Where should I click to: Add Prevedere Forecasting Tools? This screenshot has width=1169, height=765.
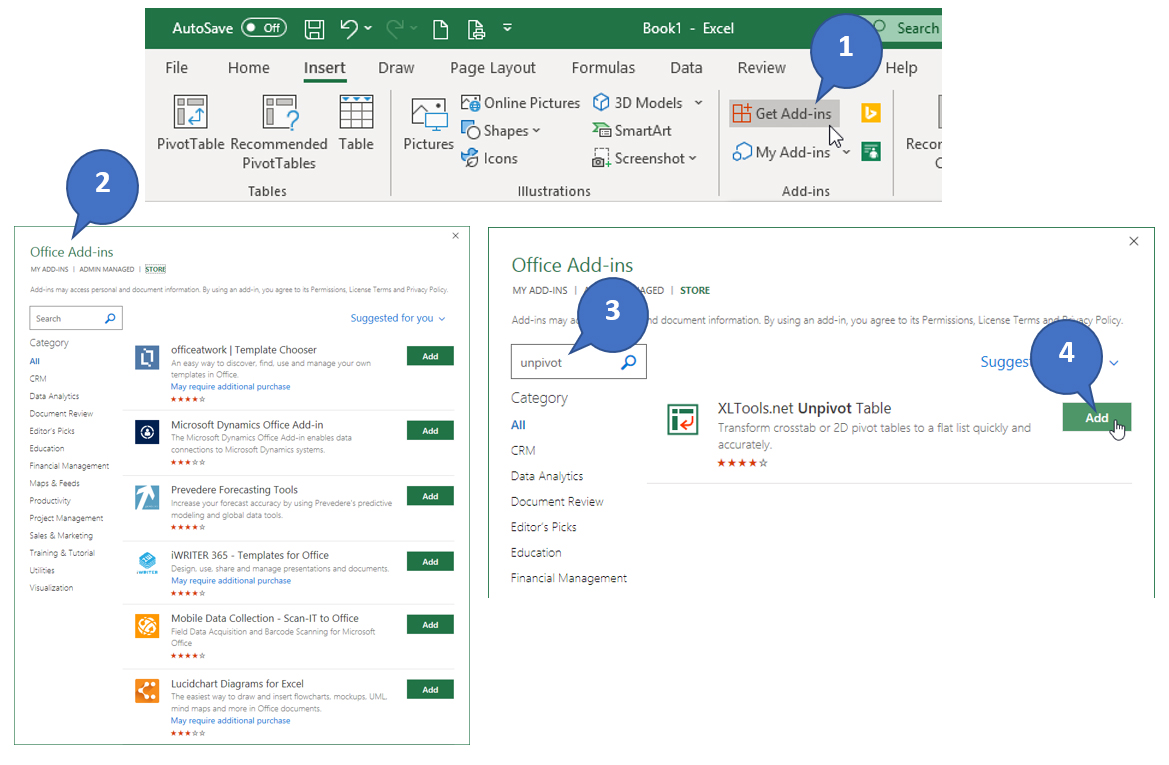point(430,497)
